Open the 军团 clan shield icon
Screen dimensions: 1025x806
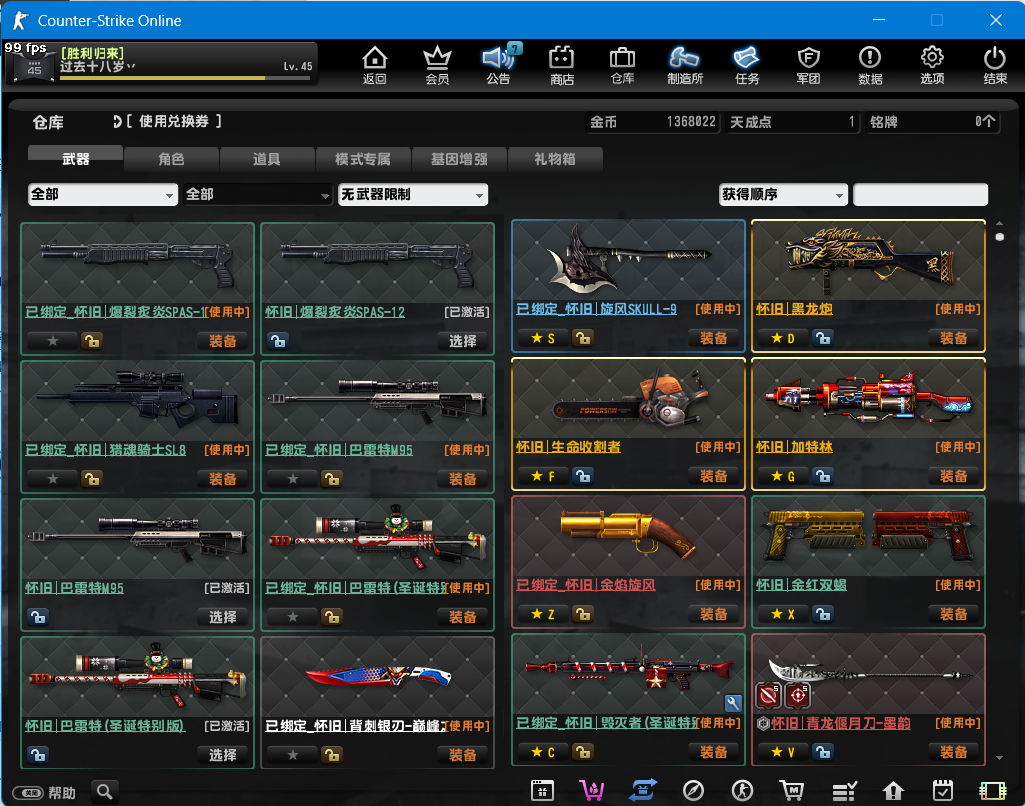pyautogui.click(x=809, y=65)
